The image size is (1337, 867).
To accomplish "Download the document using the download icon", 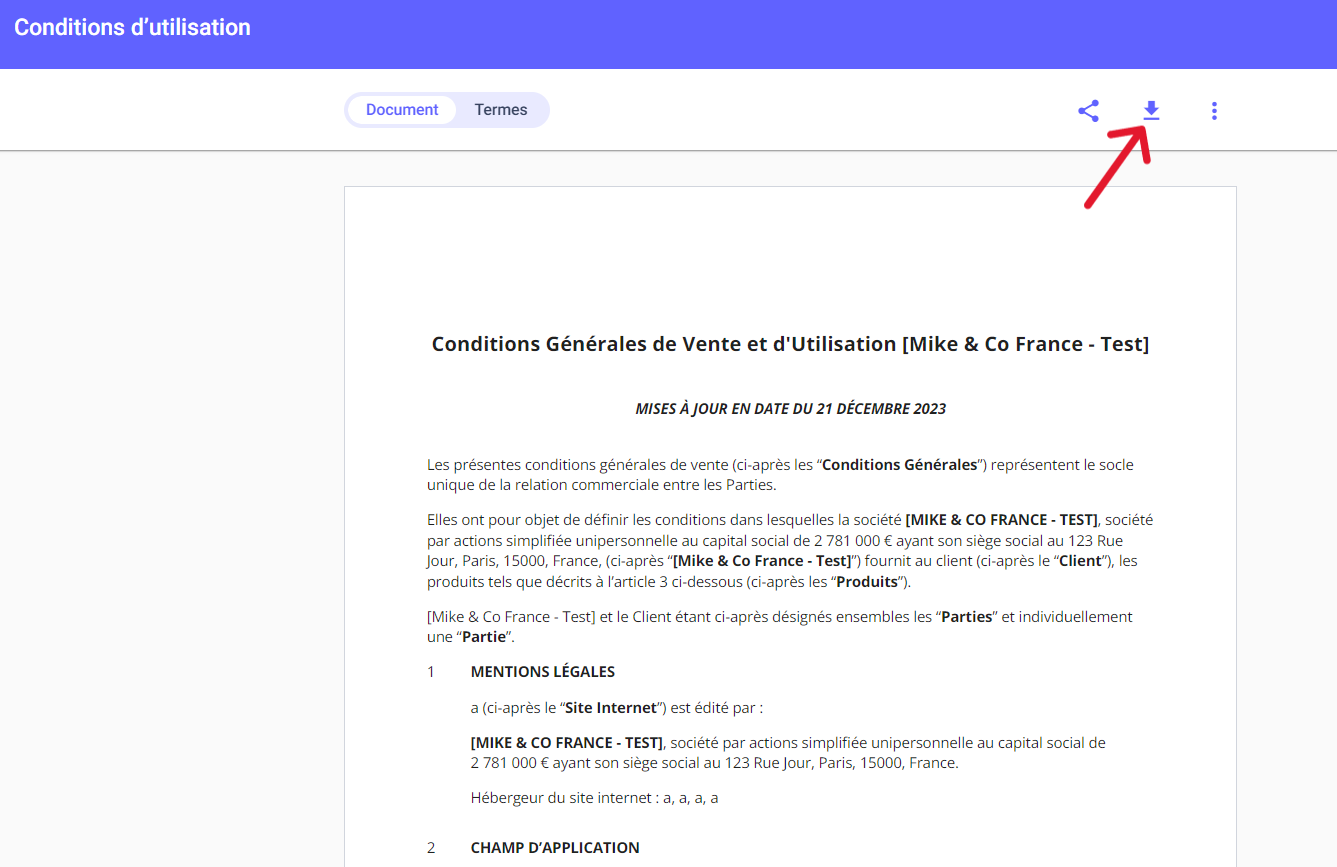I will coord(1151,111).
